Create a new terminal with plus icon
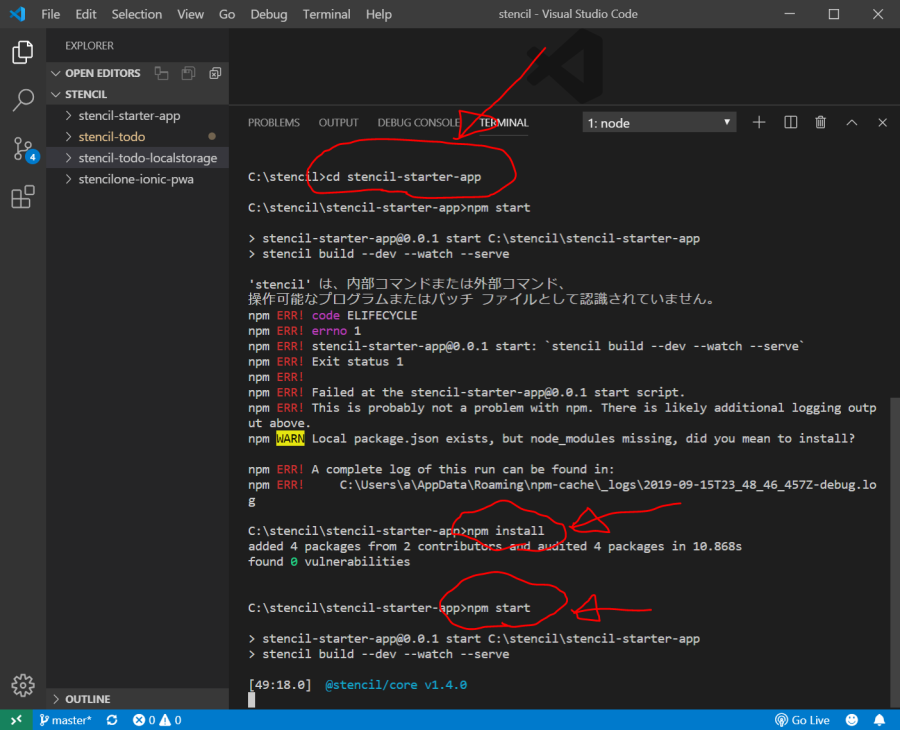The height and width of the screenshot is (730, 900). (x=759, y=122)
